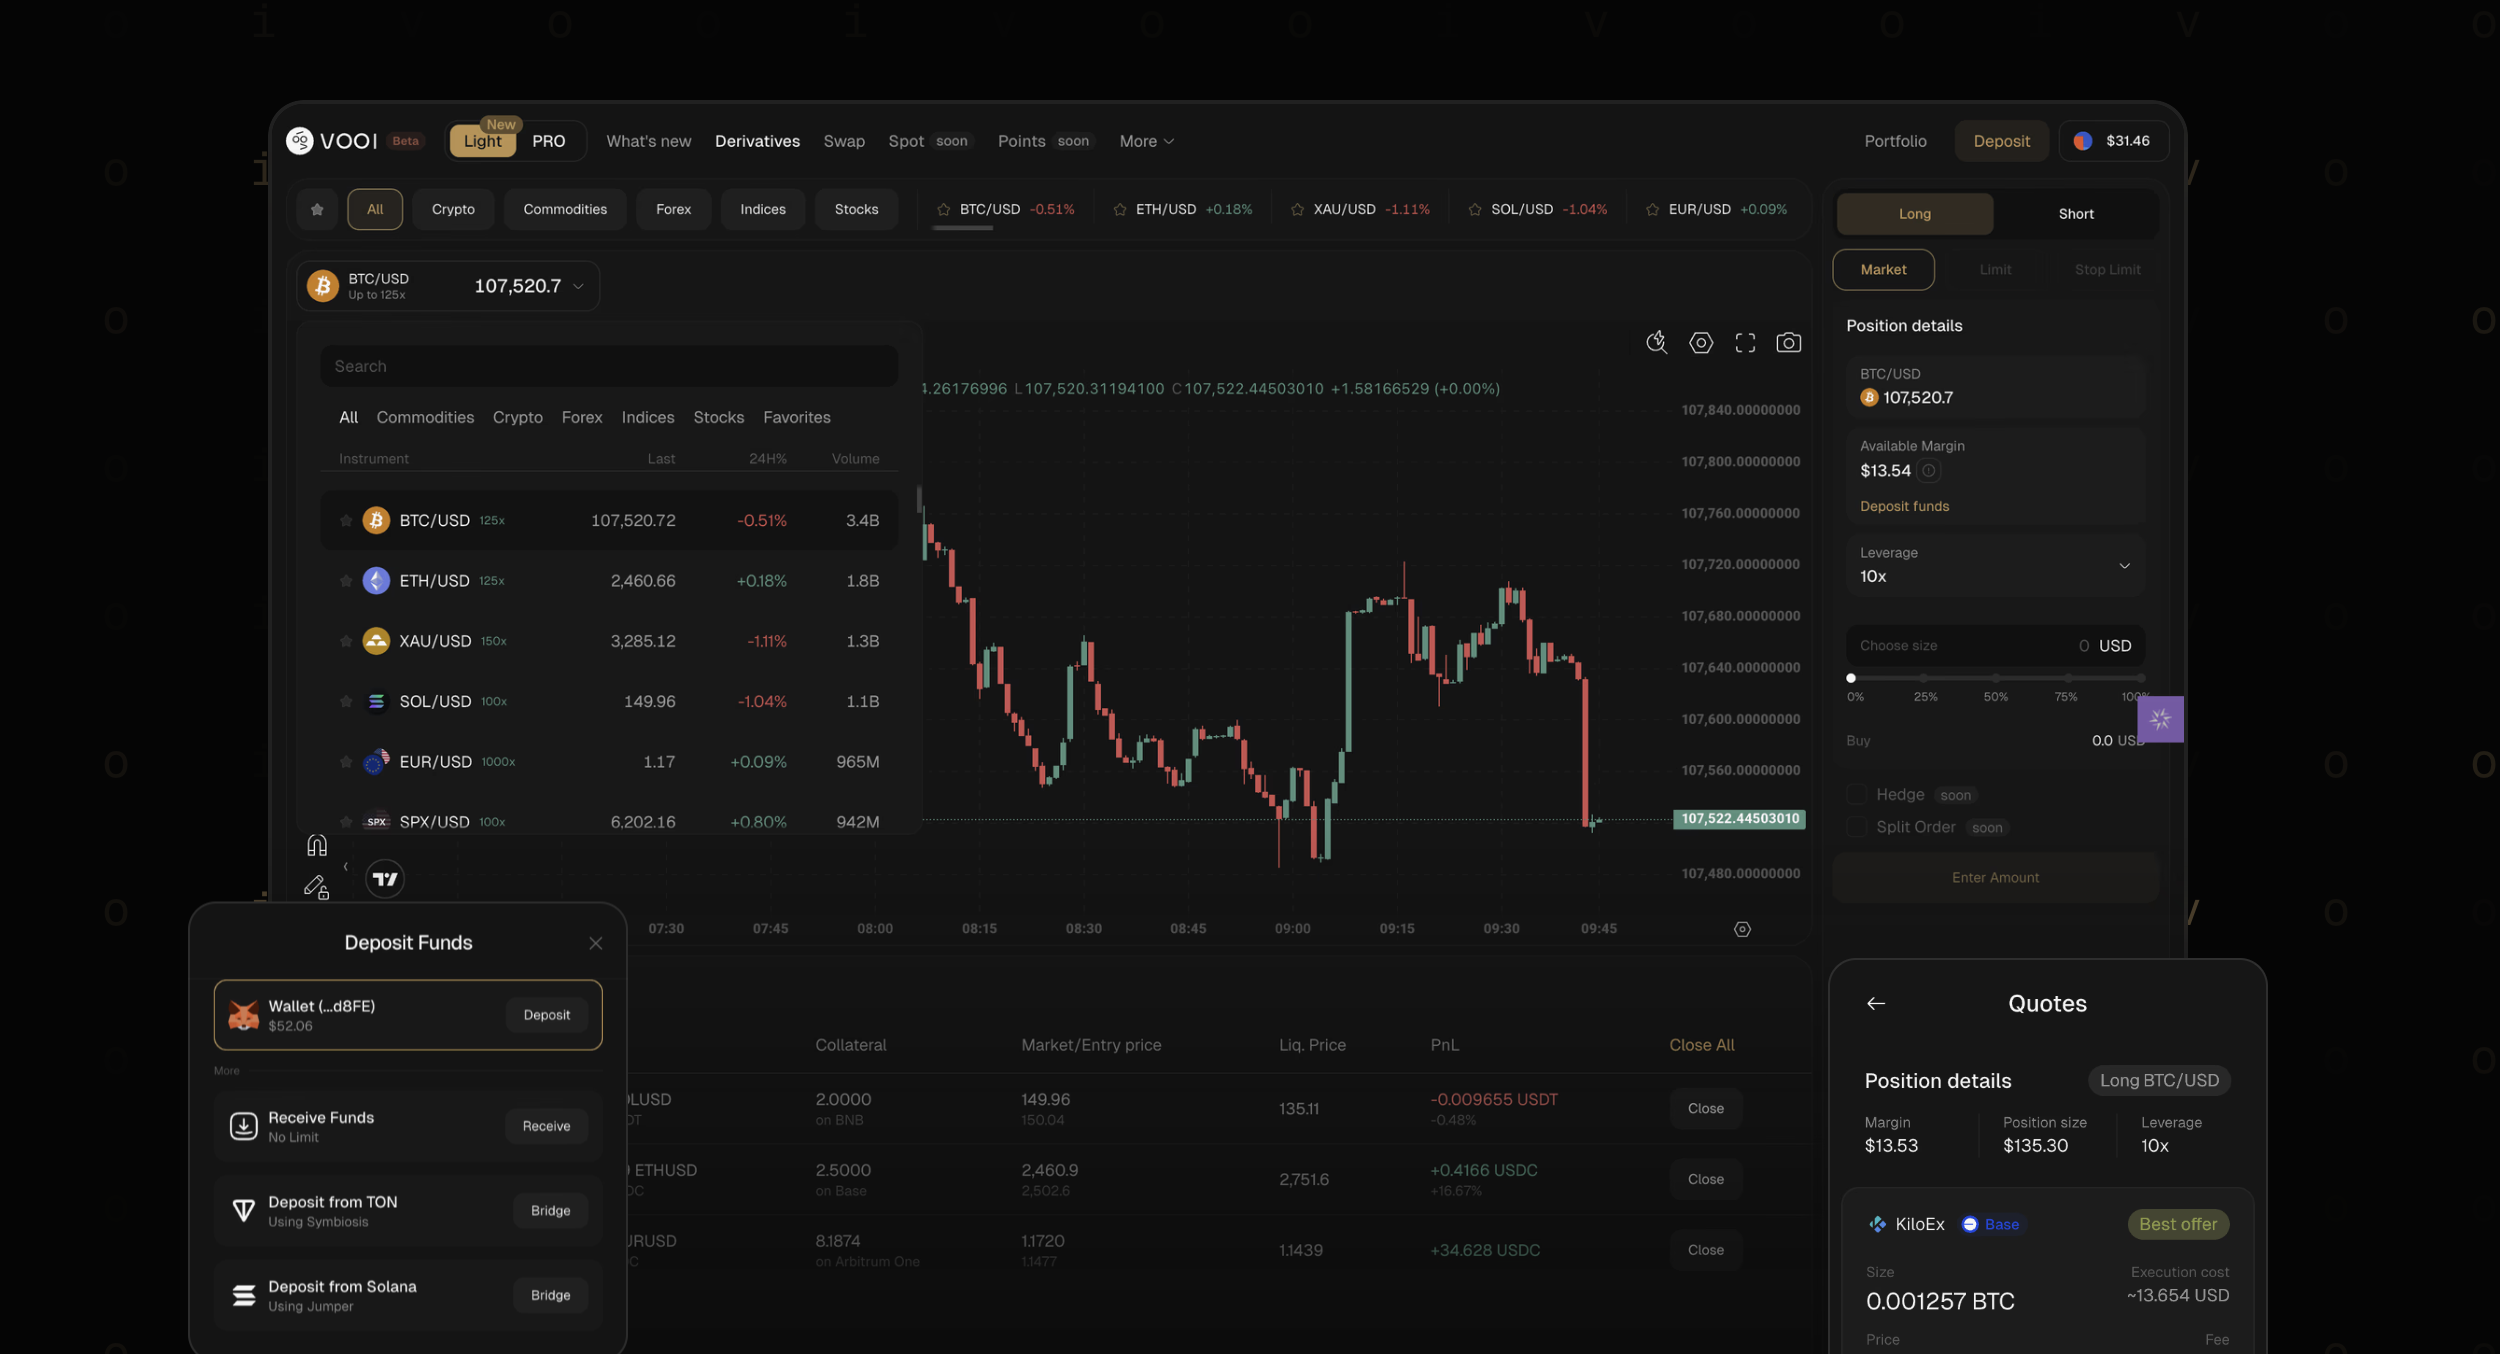This screenshot has height=1354, width=2500.
Task: Select the magnet snap tool
Action: point(316,846)
